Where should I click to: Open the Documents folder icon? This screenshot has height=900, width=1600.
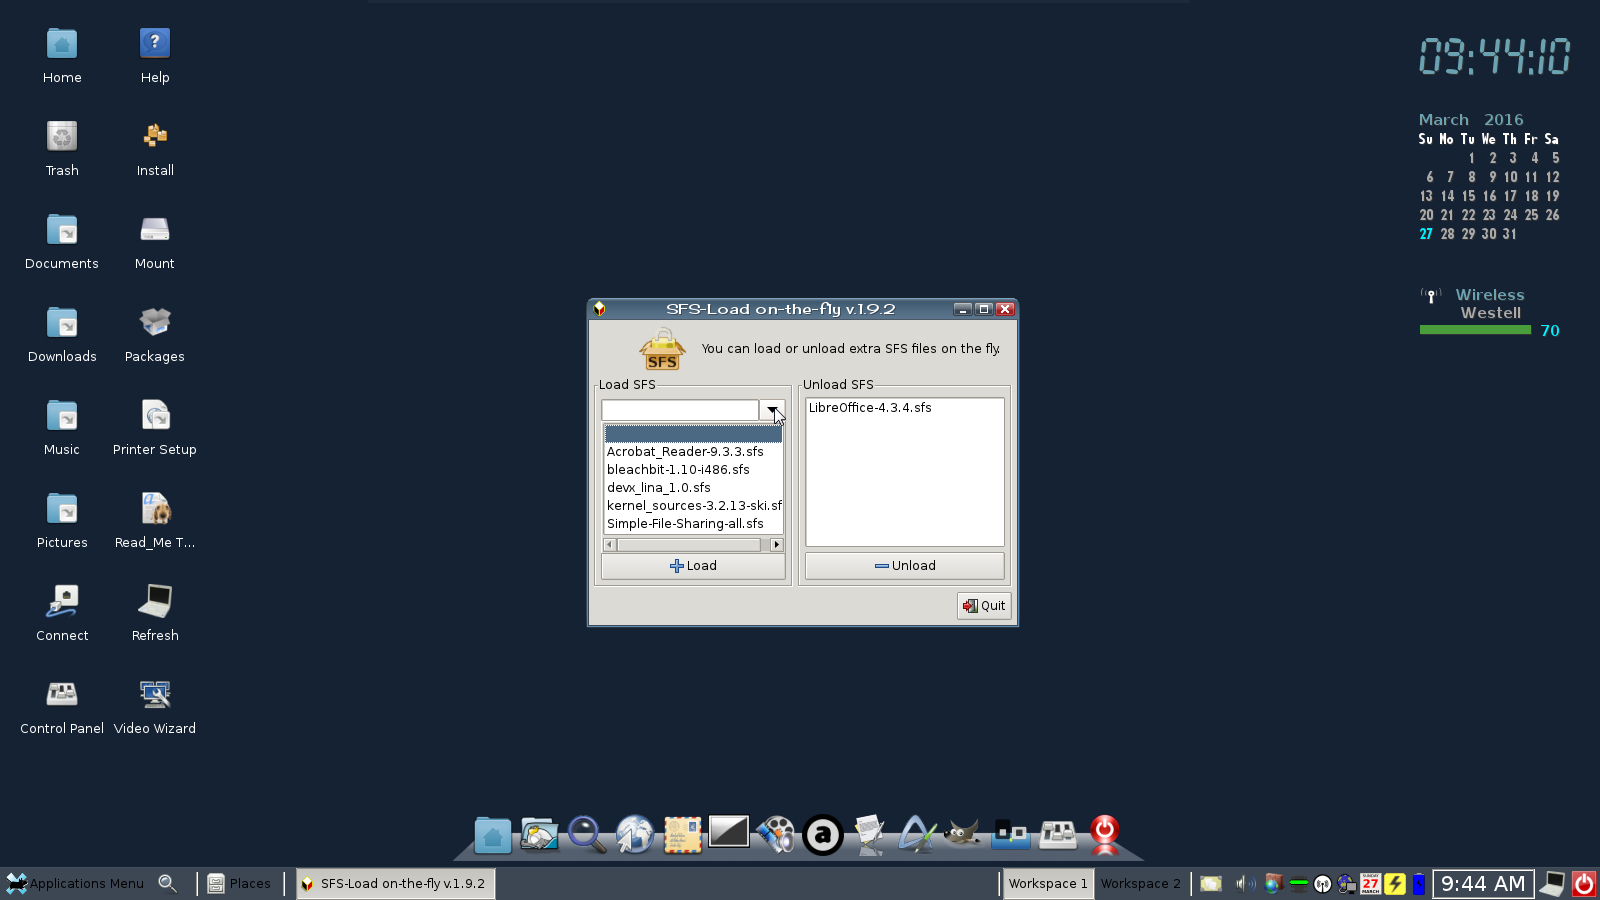(62, 242)
